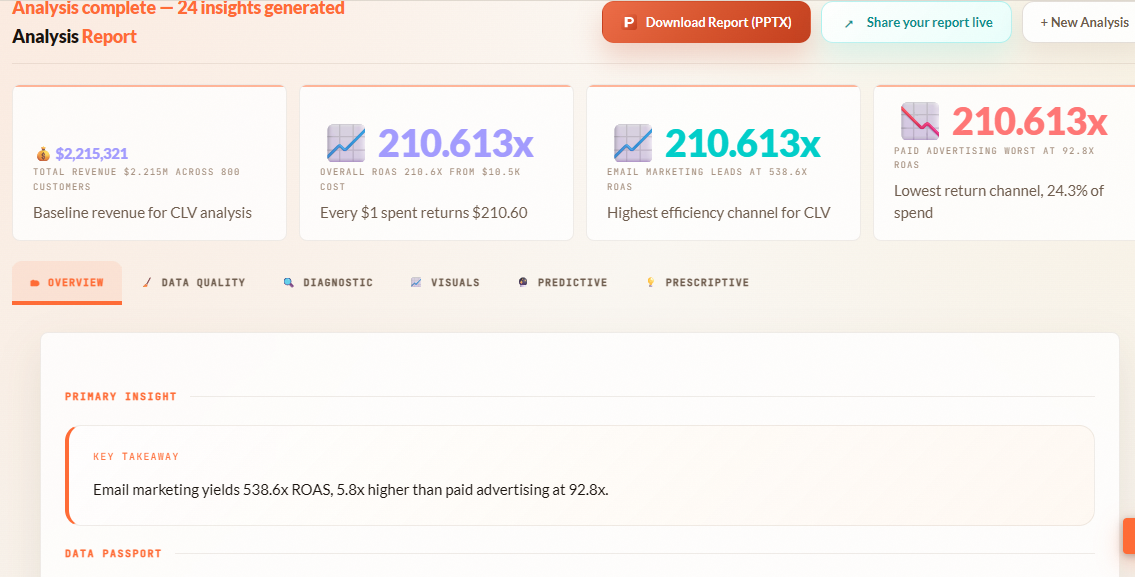This screenshot has width=1135, height=577.
Task: Click 'Lowest return channel, 24.3% of spend'
Action: pyautogui.click(x=999, y=202)
